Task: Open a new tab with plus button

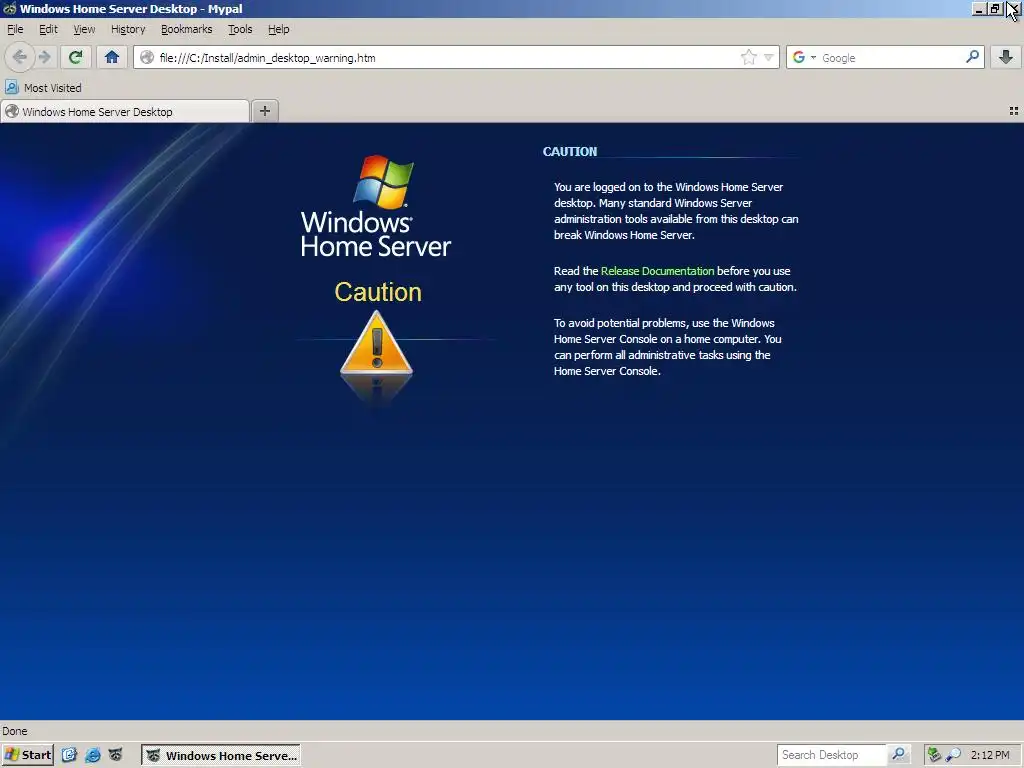Action: click(x=264, y=111)
